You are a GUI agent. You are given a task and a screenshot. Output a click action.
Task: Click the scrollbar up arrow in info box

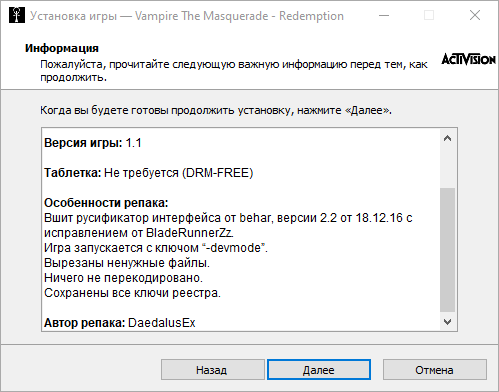point(447,138)
